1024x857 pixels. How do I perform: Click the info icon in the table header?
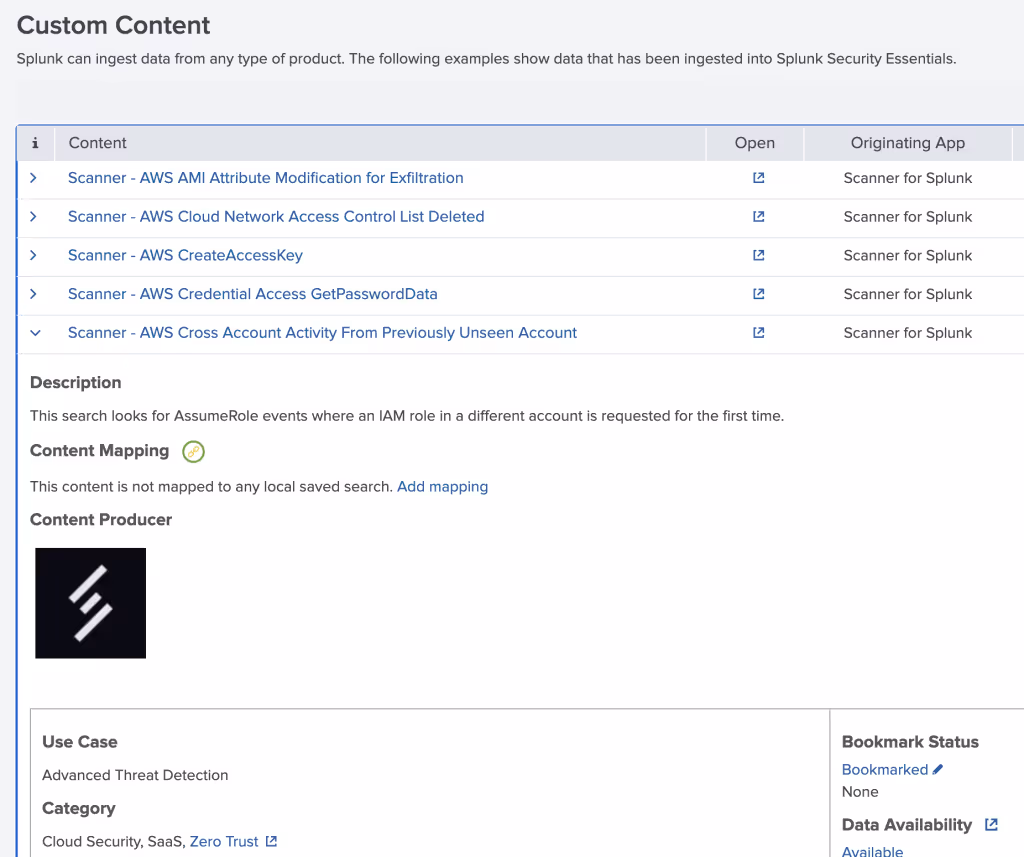click(35, 143)
